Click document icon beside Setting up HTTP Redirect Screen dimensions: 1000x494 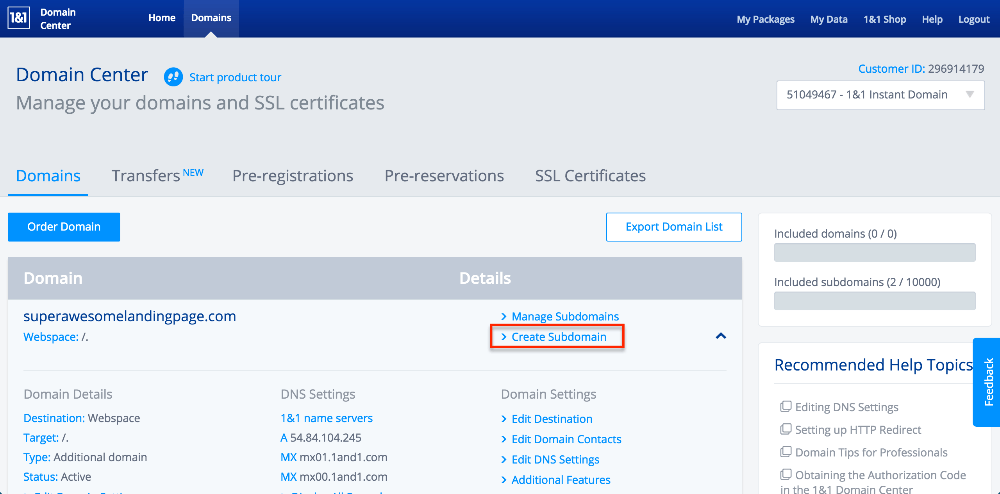click(x=785, y=430)
